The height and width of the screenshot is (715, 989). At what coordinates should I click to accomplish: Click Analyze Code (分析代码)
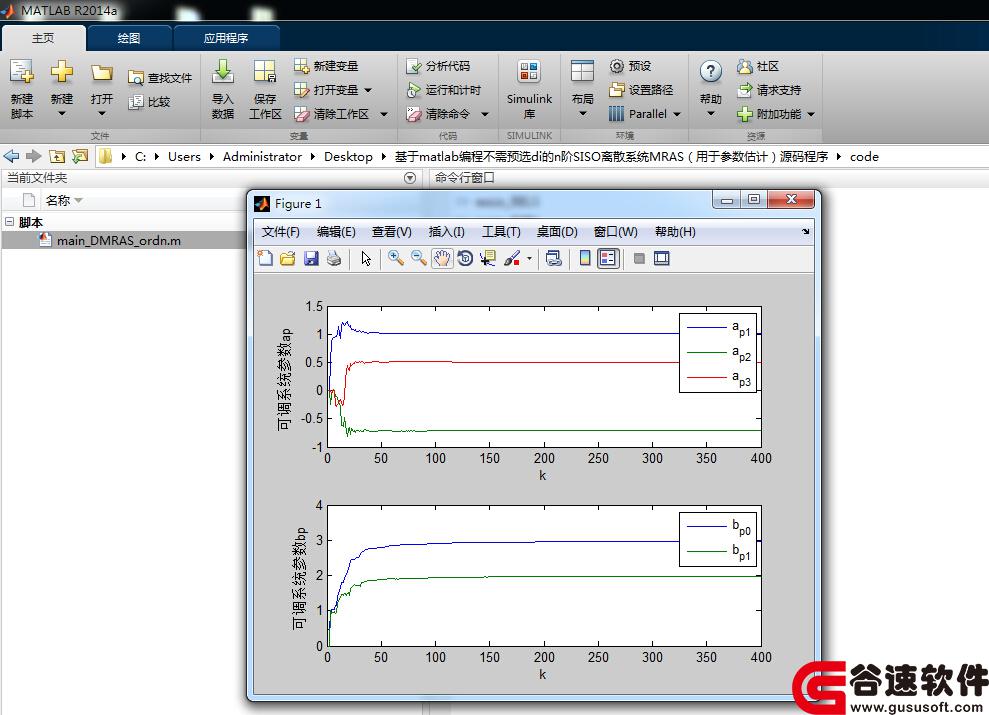click(438, 66)
